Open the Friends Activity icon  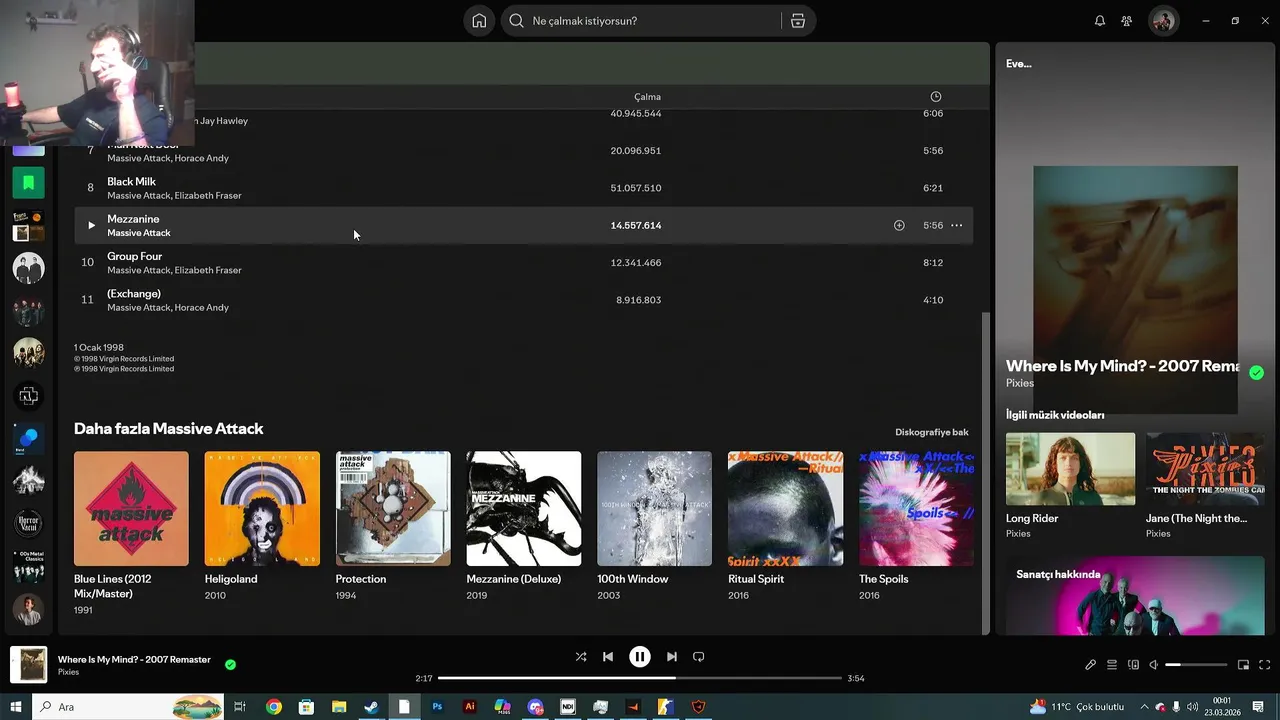coord(1127,21)
